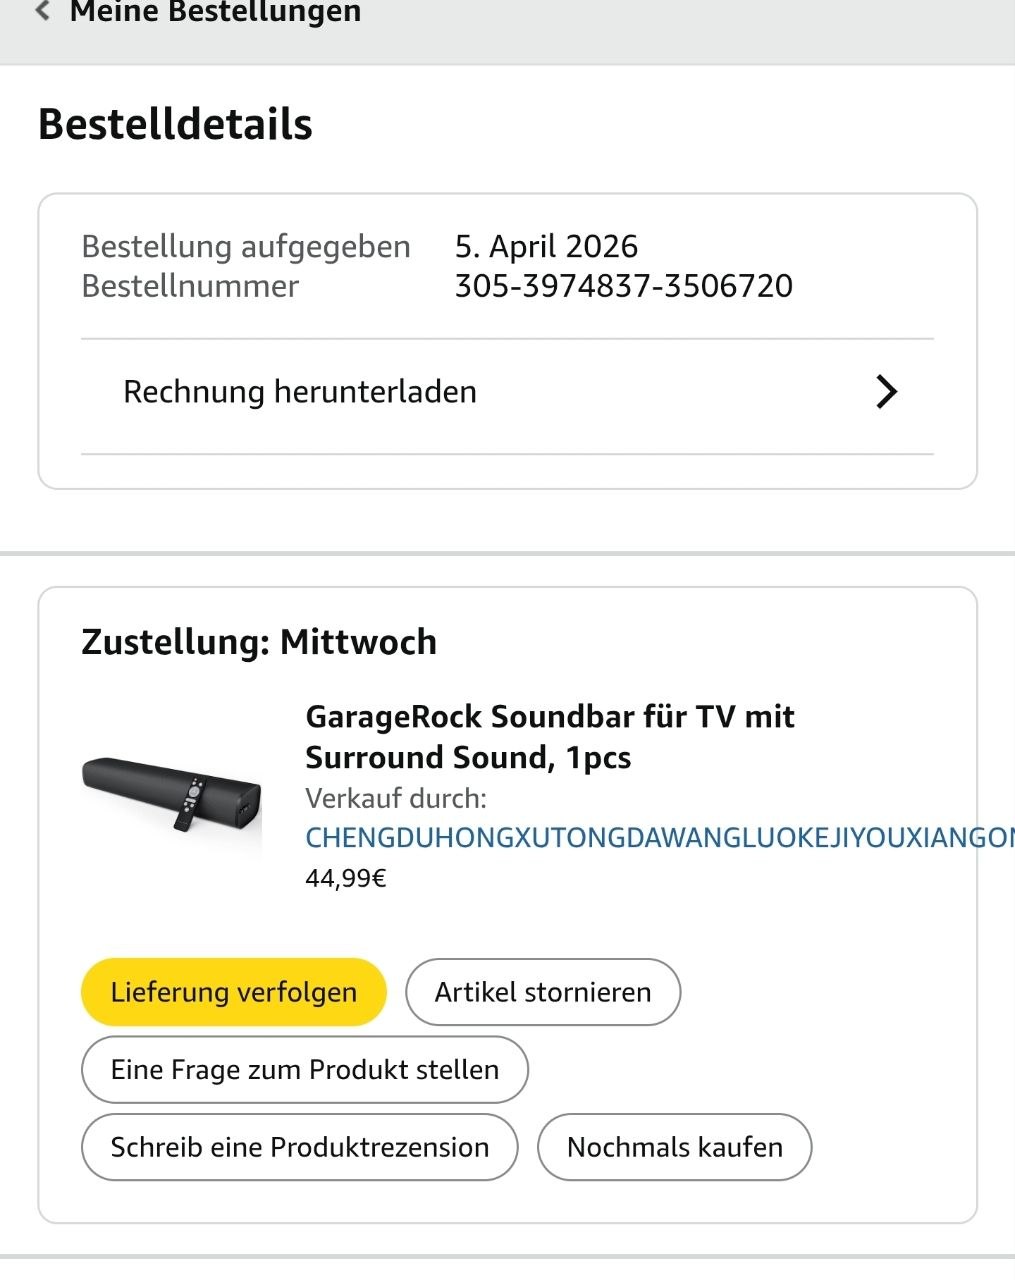Tap the order date 5. April 2026

tap(546, 246)
